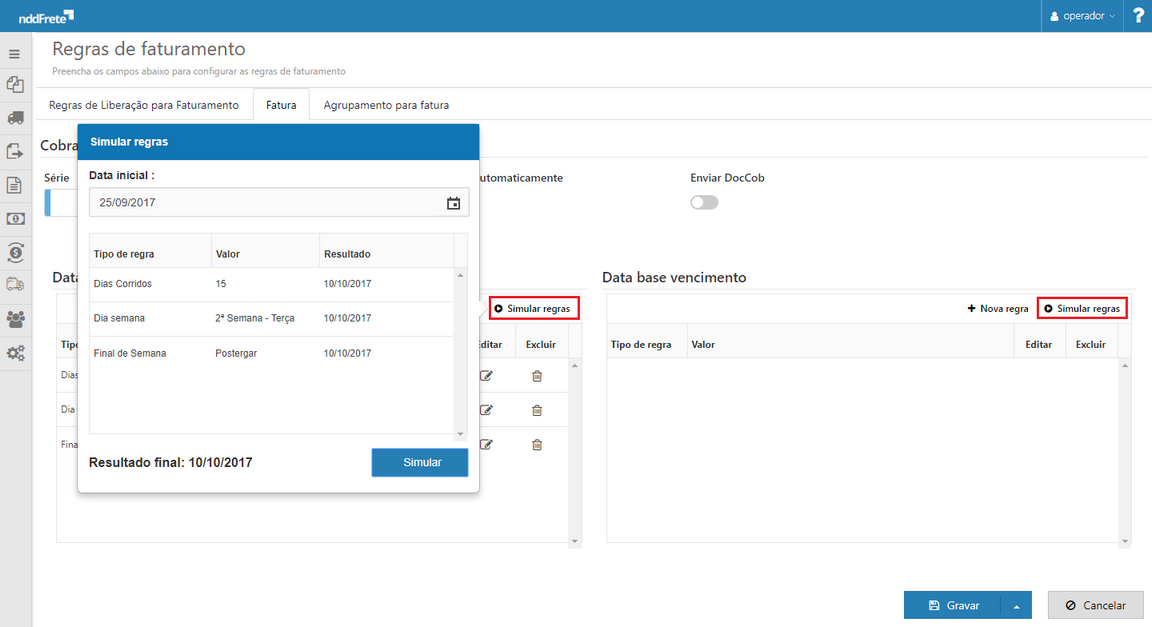Click the truck icon in sidebar

(15, 118)
